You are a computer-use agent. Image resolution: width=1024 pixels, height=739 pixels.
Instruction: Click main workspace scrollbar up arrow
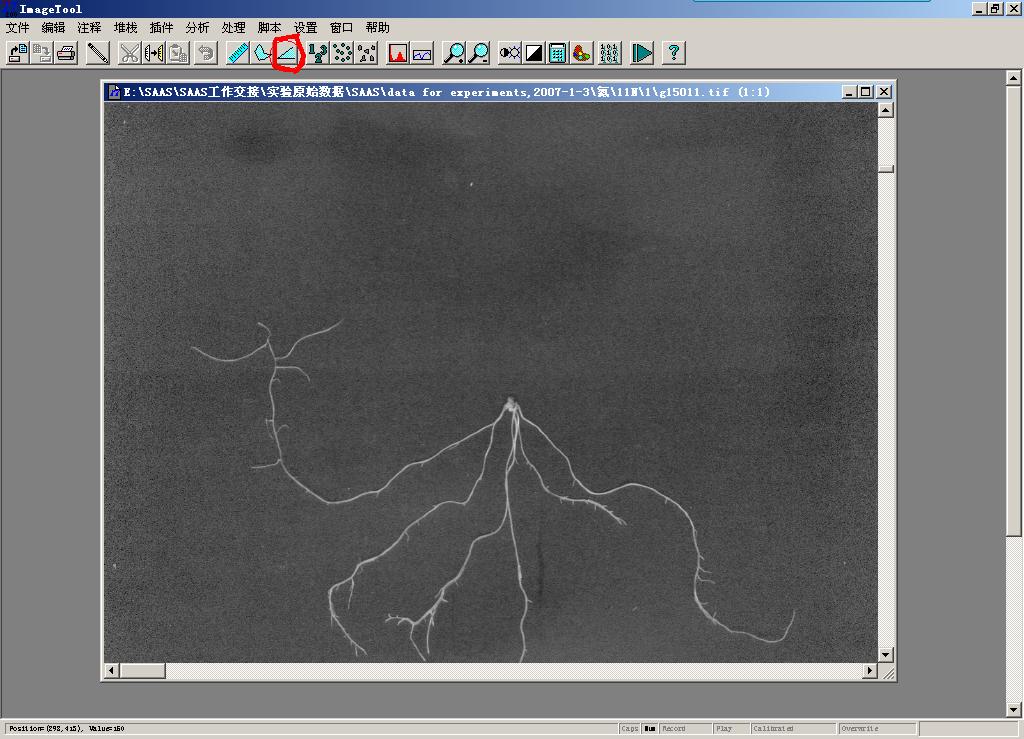pos(1014,78)
